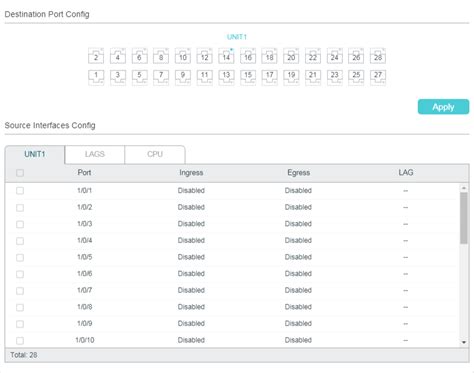Check the select-all checkbox in table header
Image resolution: width=474 pixels, height=373 pixels.
(x=20, y=173)
